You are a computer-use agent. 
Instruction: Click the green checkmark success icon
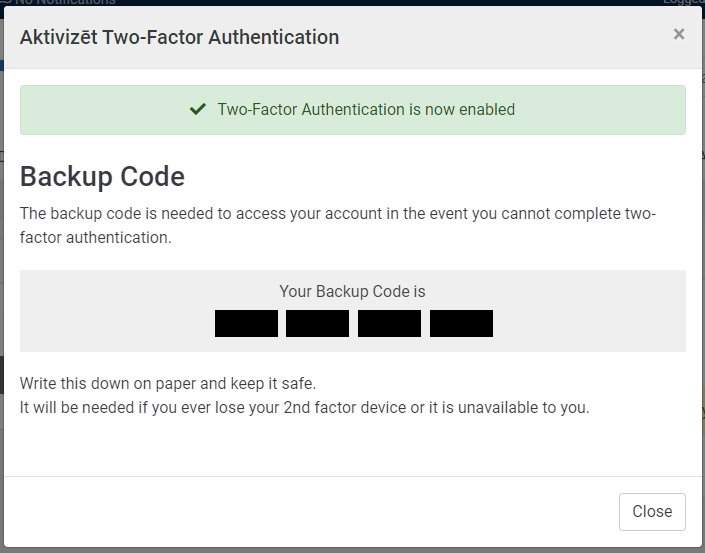tap(198, 109)
